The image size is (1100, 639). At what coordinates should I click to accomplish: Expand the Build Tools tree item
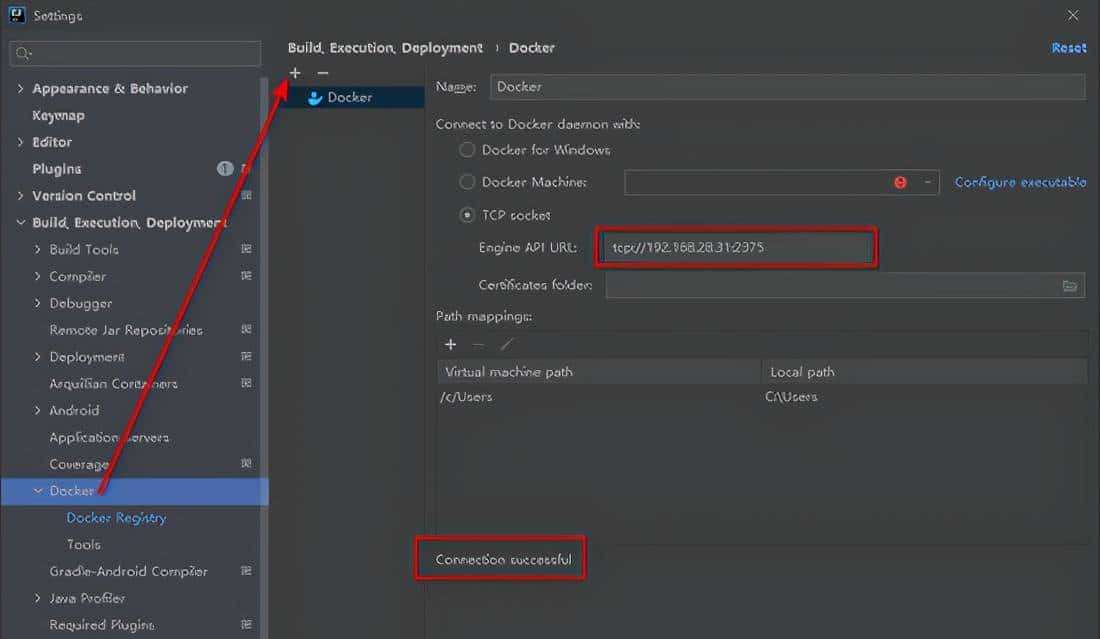pyautogui.click(x=37, y=249)
